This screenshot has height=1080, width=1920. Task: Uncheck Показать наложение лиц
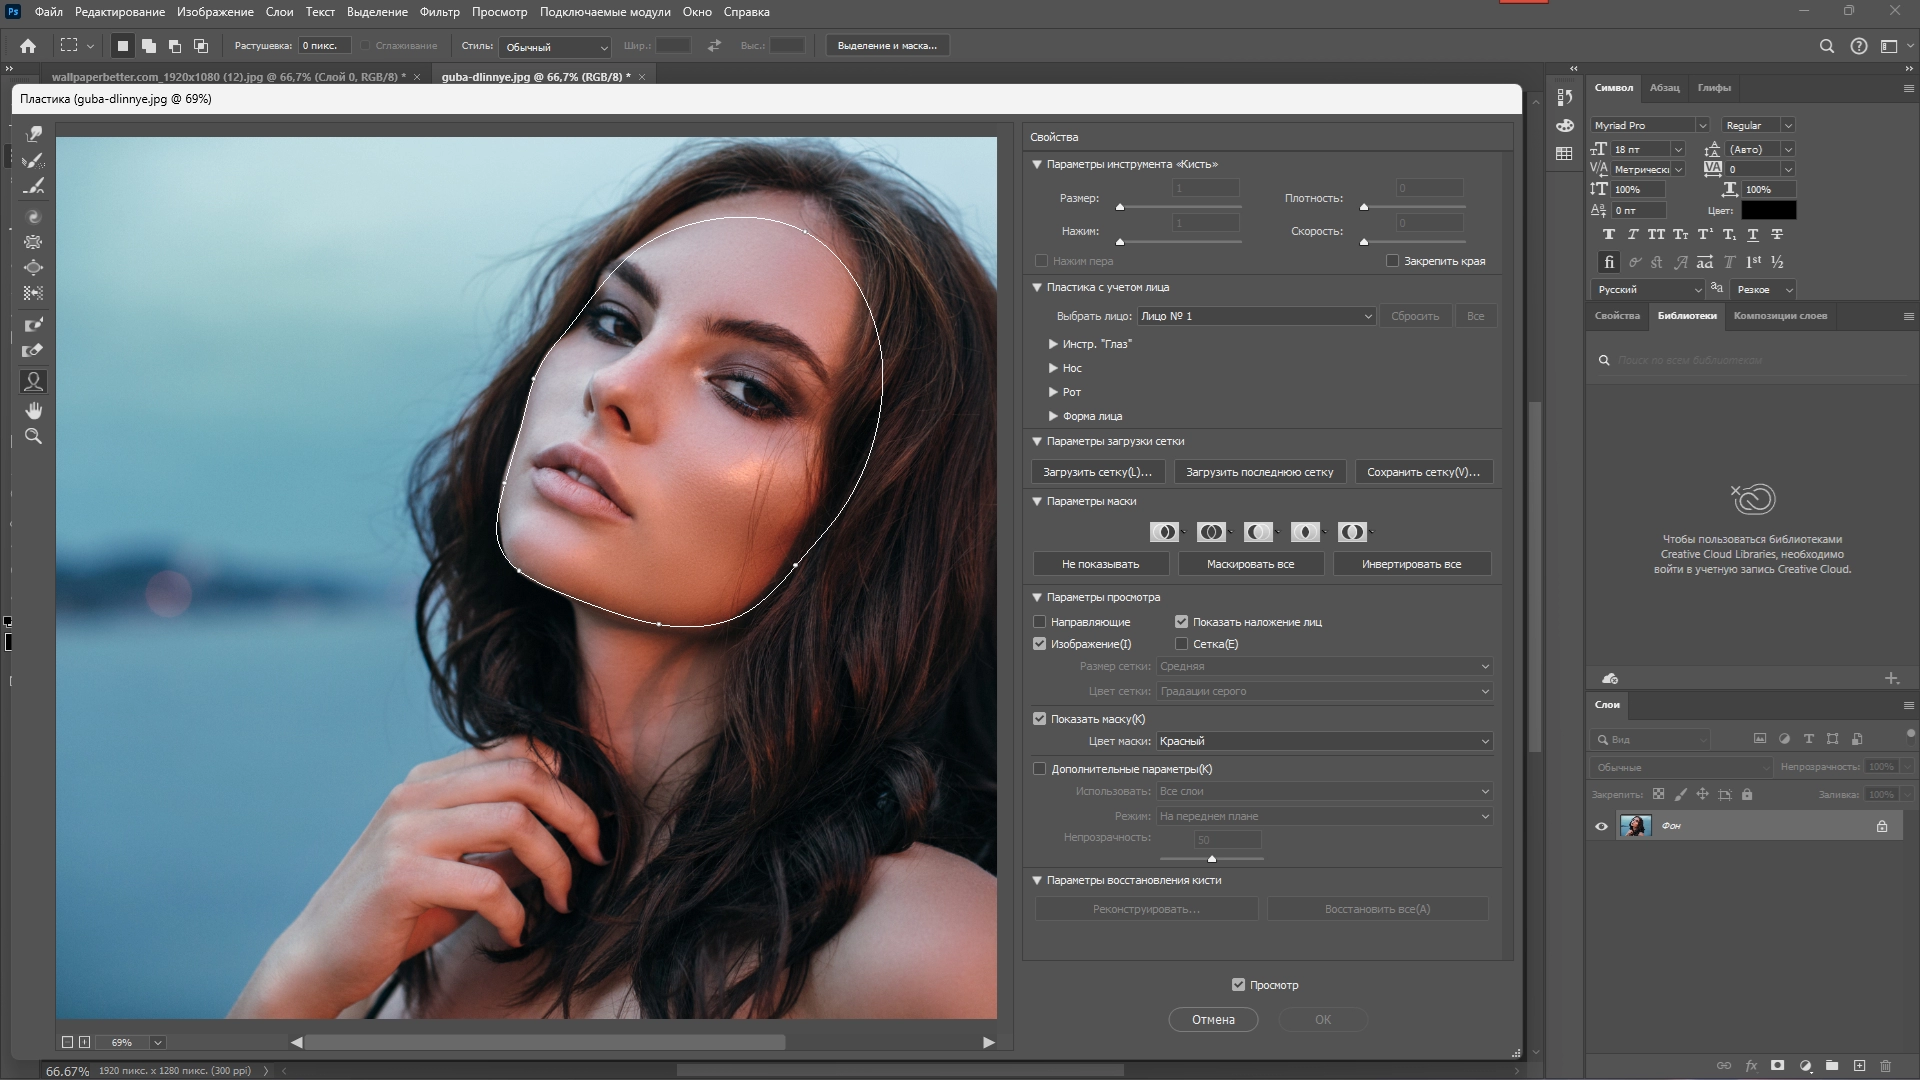click(1181, 622)
